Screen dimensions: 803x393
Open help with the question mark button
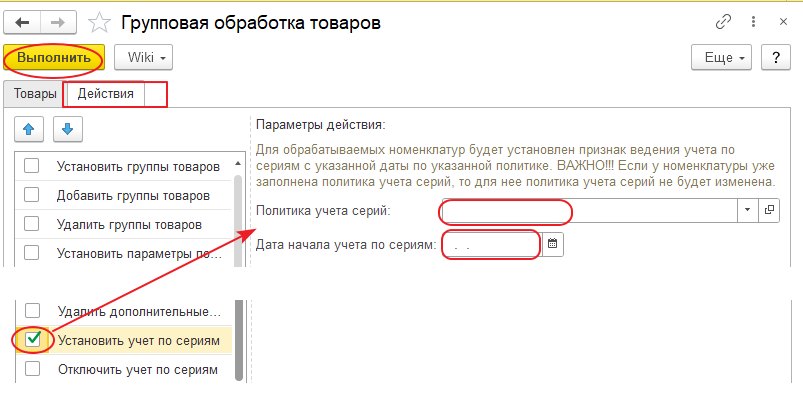(x=775, y=57)
